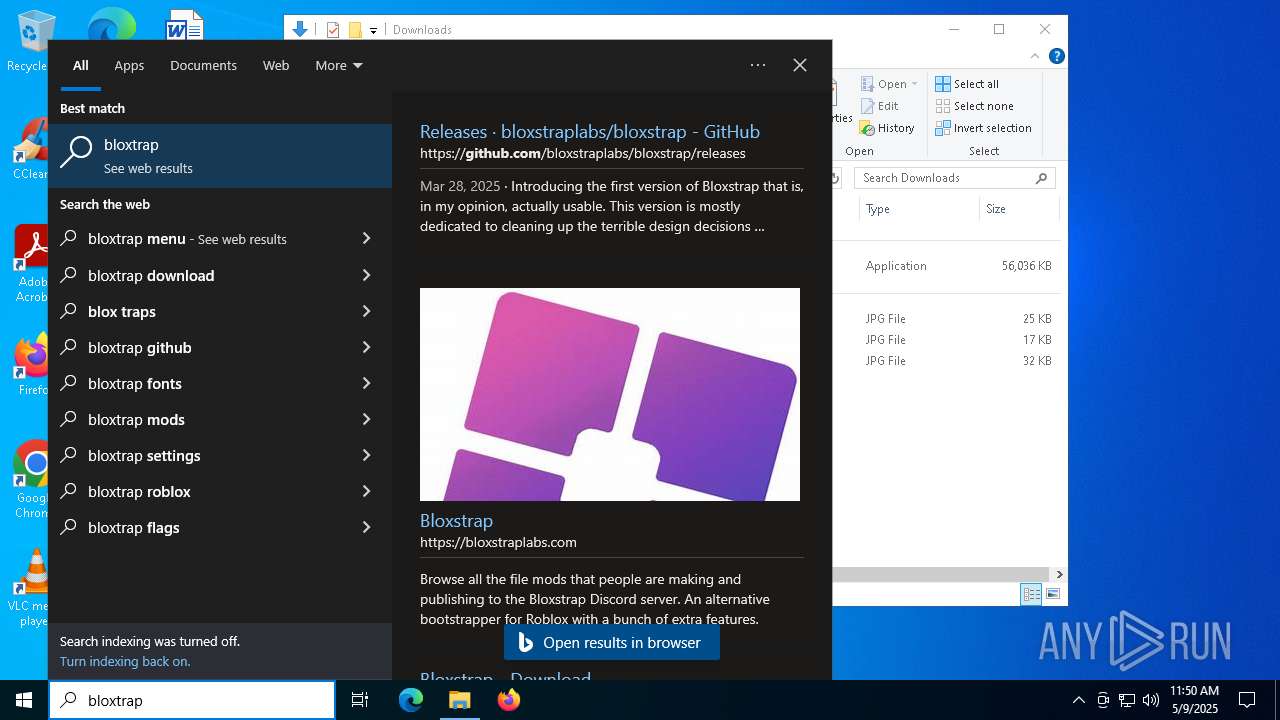Image resolution: width=1280 pixels, height=720 pixels.
Task: Switch to the Web search tab
Action: [x=276, y=65]
